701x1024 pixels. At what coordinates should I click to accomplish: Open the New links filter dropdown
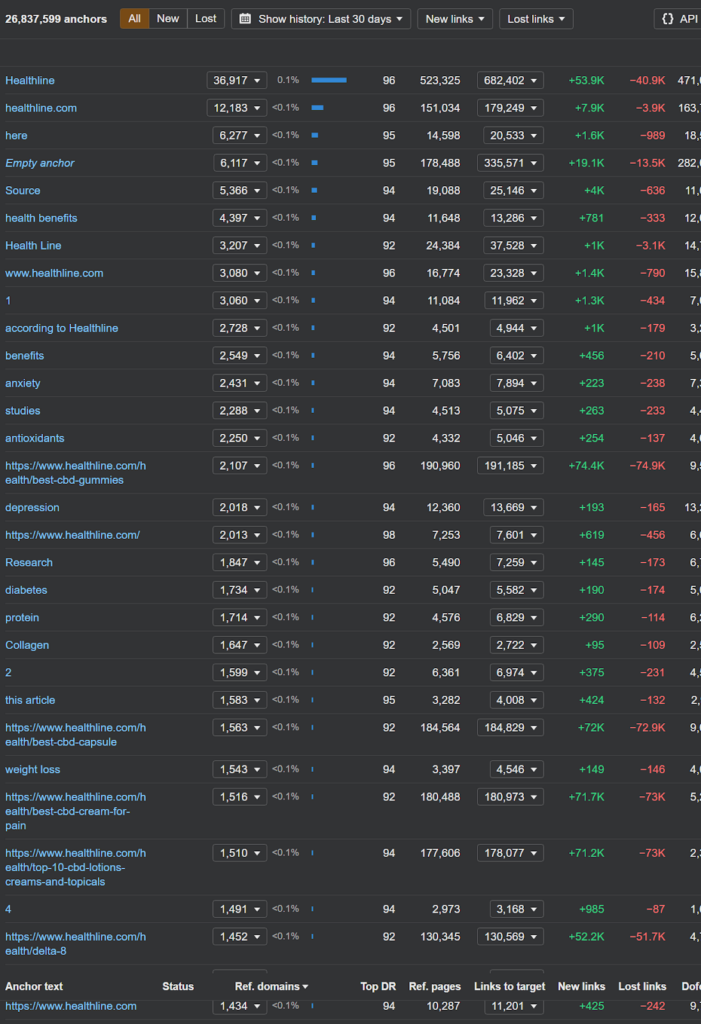pos(455,19)
